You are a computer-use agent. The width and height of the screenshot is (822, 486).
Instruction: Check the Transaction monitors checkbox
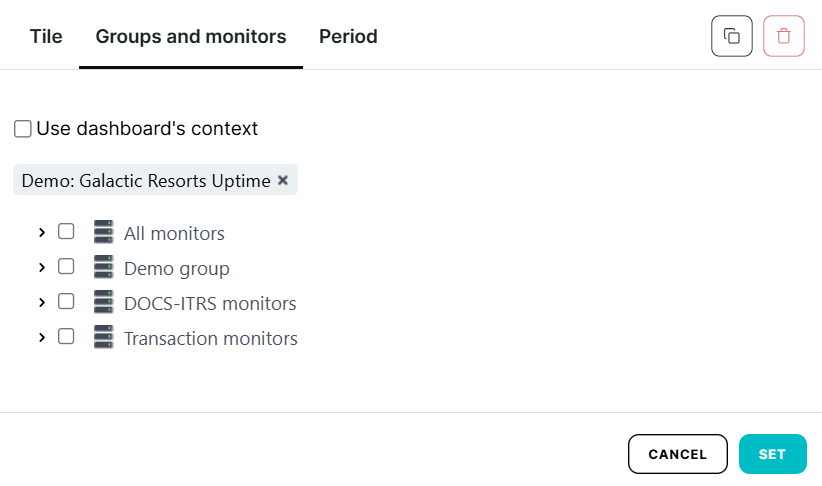pos(66,337)
